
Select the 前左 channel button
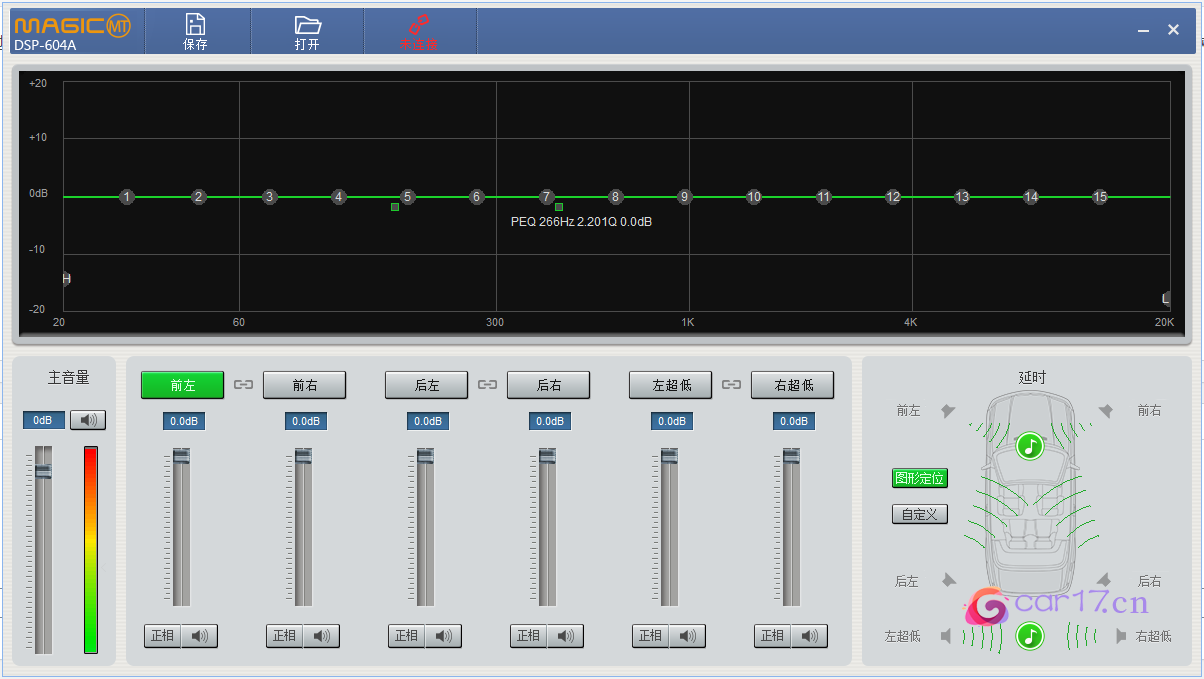pos(183,385)
